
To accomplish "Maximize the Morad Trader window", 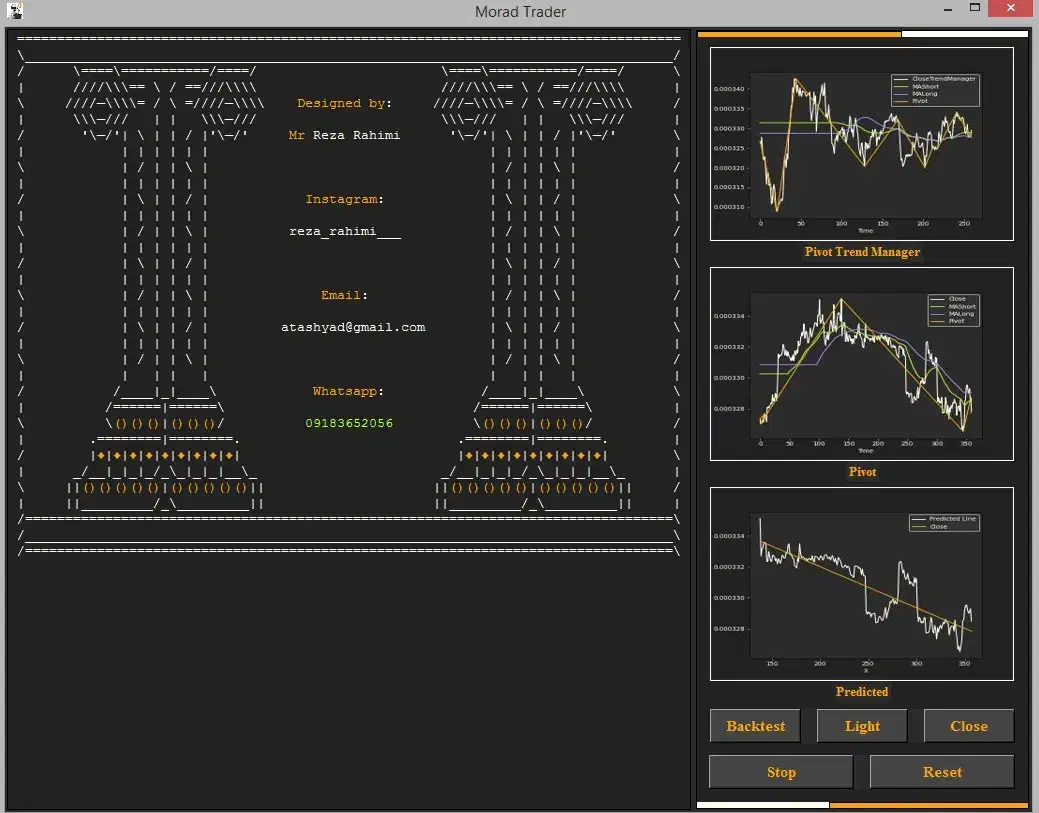I will tap(974, 10).
